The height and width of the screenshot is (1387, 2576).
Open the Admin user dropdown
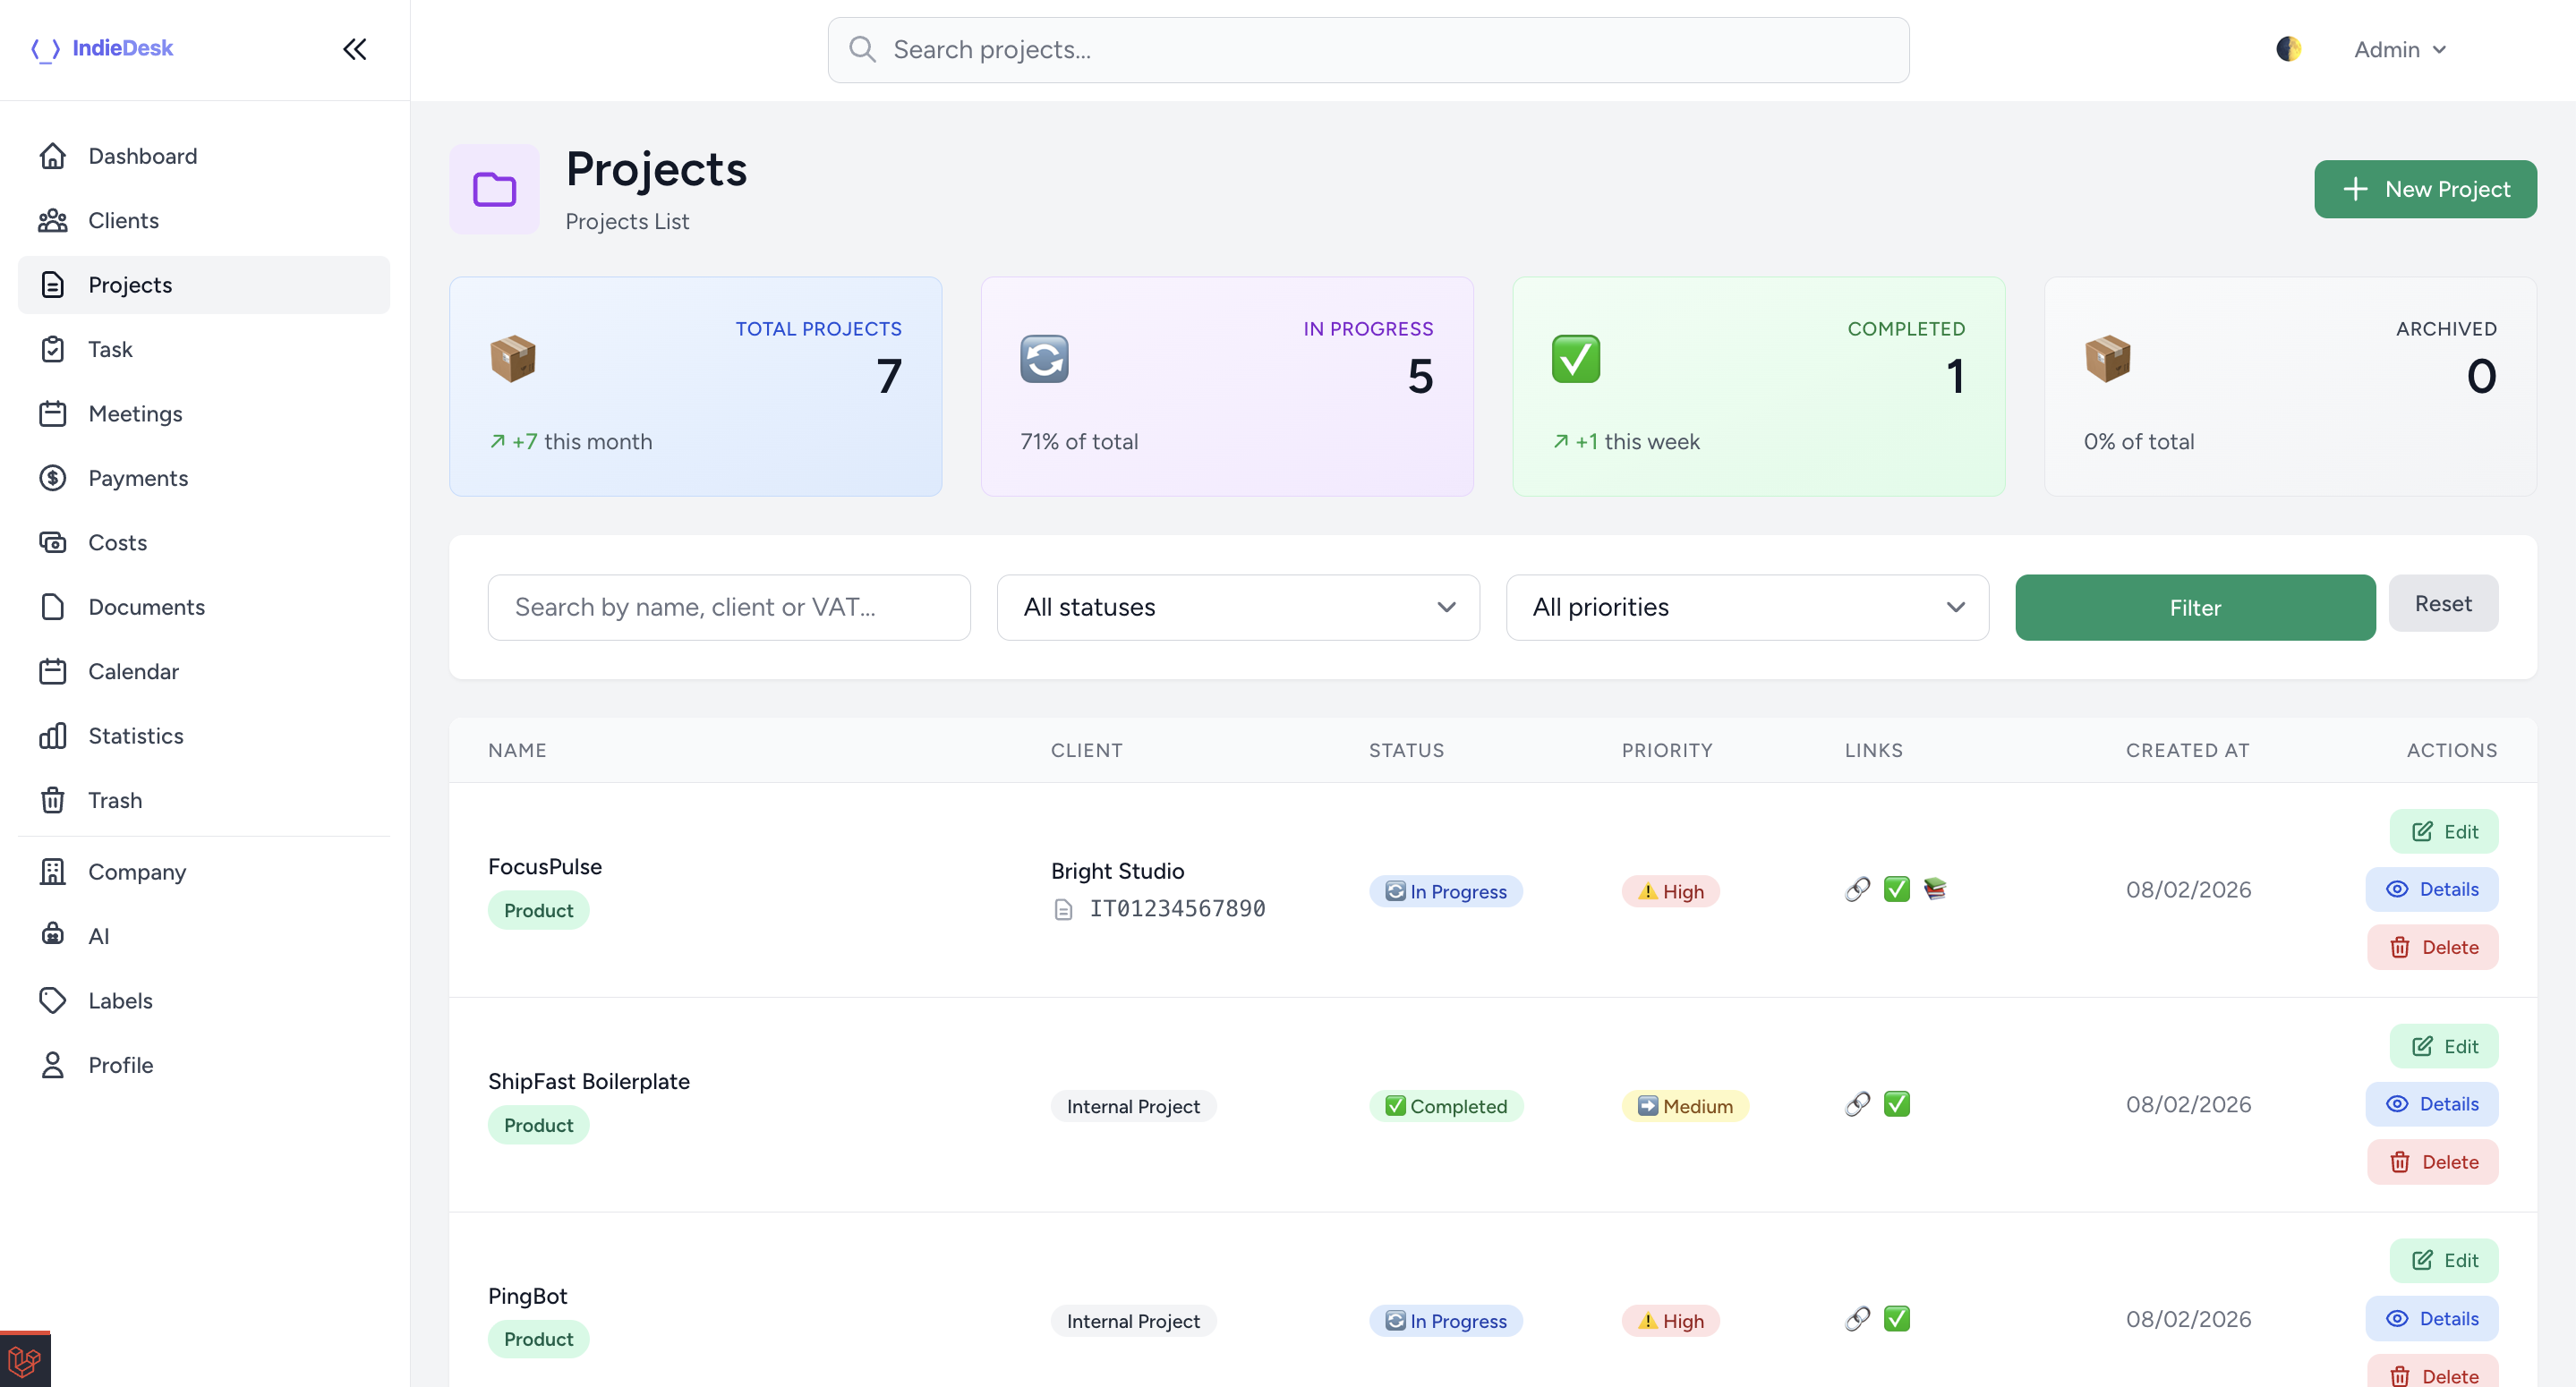coord(2398,49)
